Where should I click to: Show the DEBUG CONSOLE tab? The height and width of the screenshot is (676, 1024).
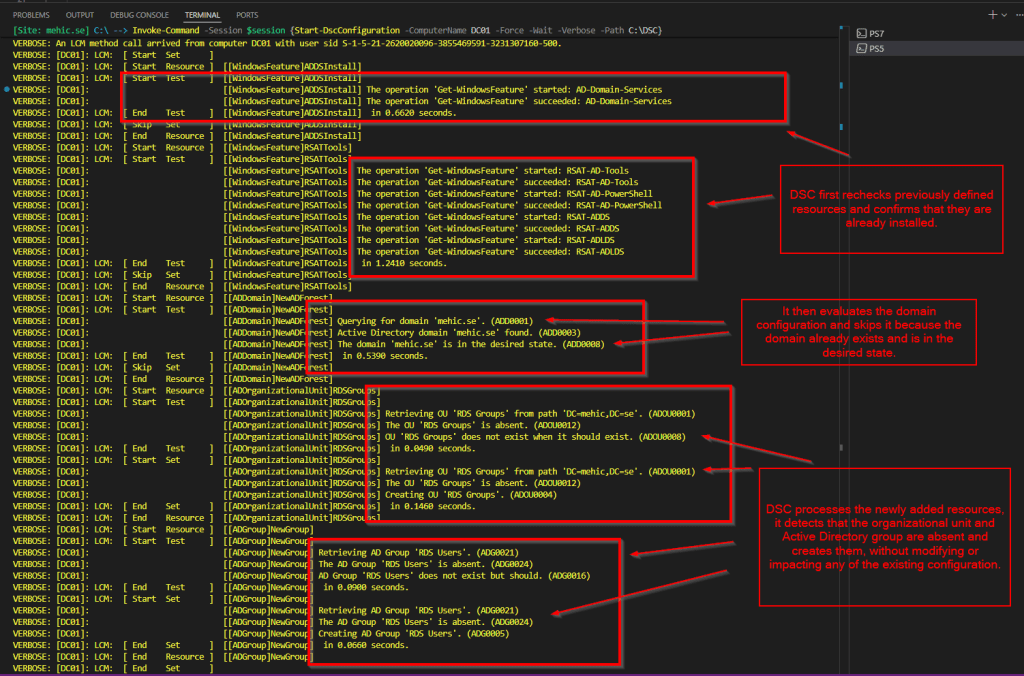point(139,16)
